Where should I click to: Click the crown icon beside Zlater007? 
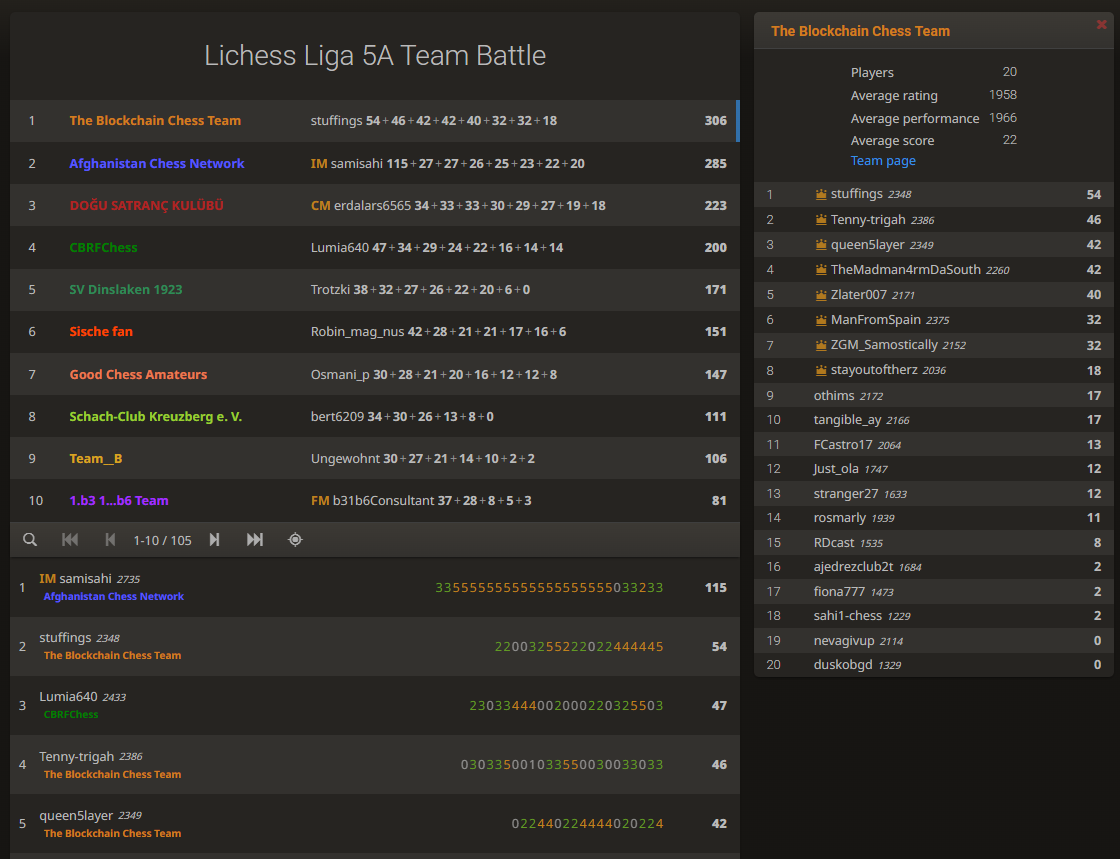(821, 295)
